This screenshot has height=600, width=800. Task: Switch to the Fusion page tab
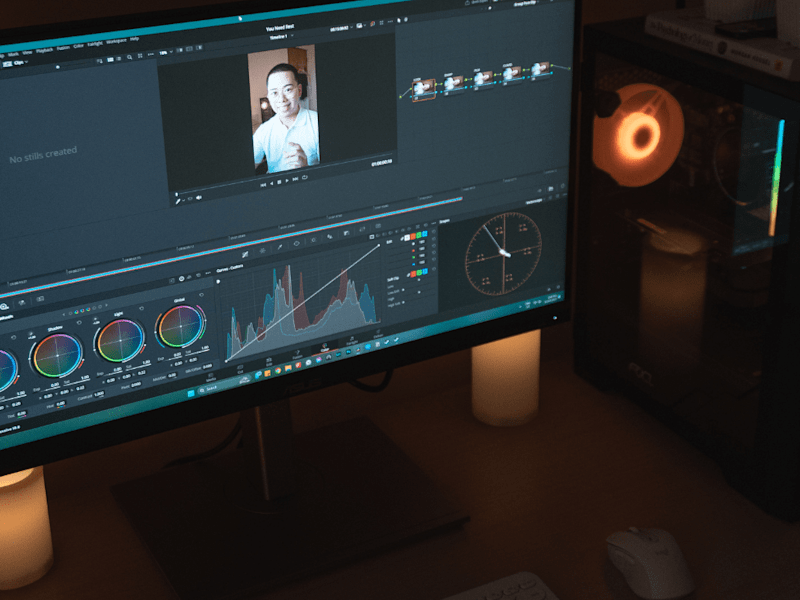point(297,354)
